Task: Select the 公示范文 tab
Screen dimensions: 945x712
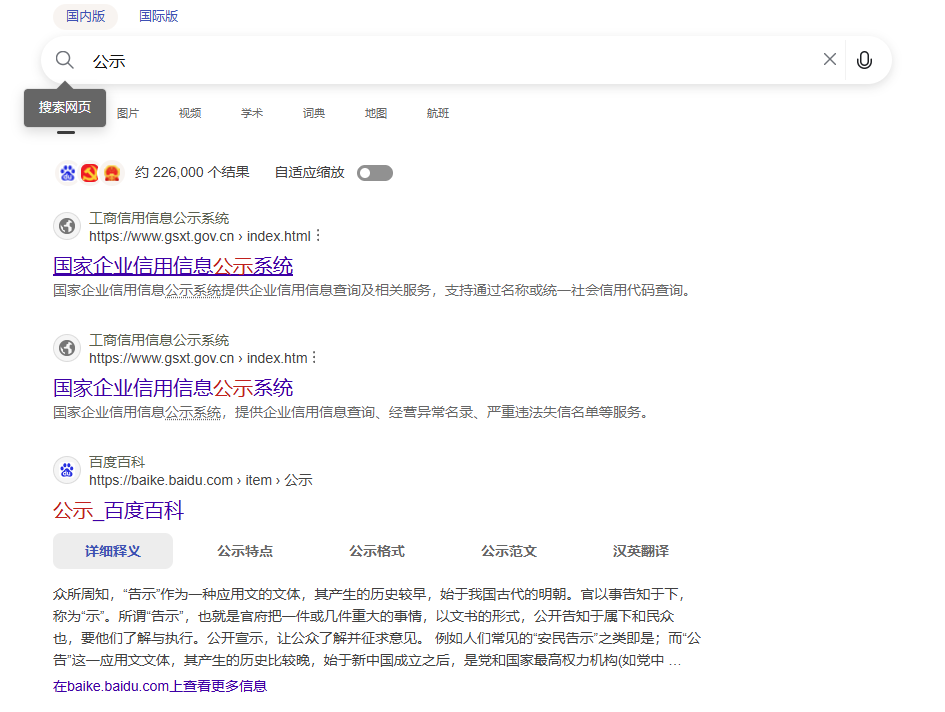Action: [509, 551]
